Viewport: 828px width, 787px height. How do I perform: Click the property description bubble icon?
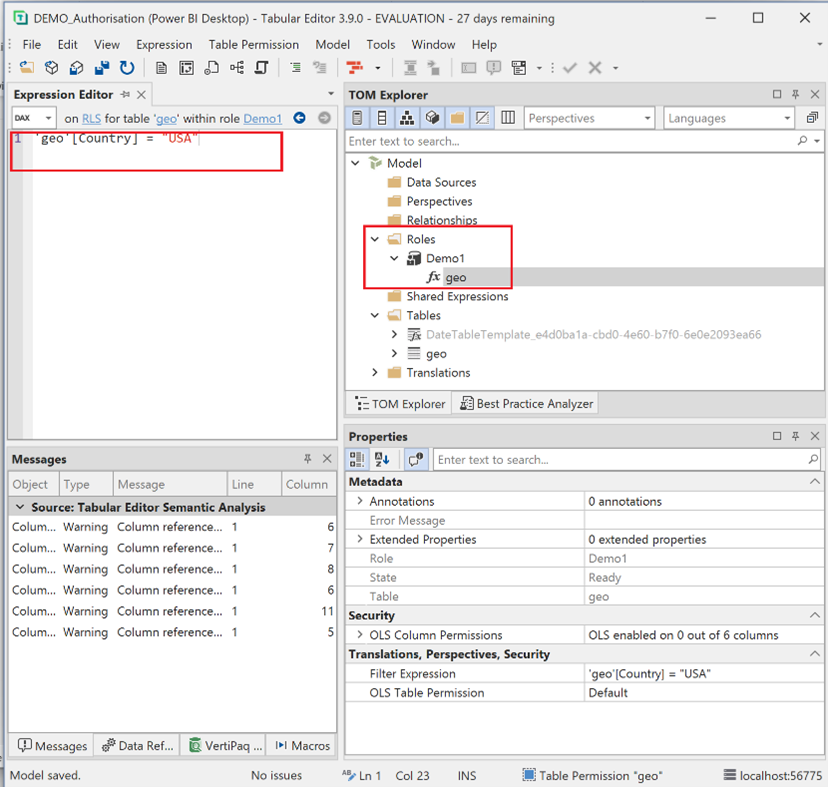[x=416, y=460]
